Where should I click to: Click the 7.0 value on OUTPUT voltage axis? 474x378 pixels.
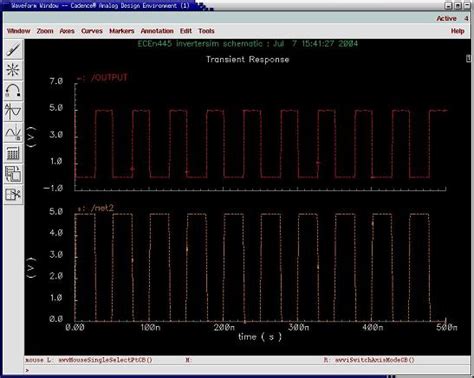point(56,81)
